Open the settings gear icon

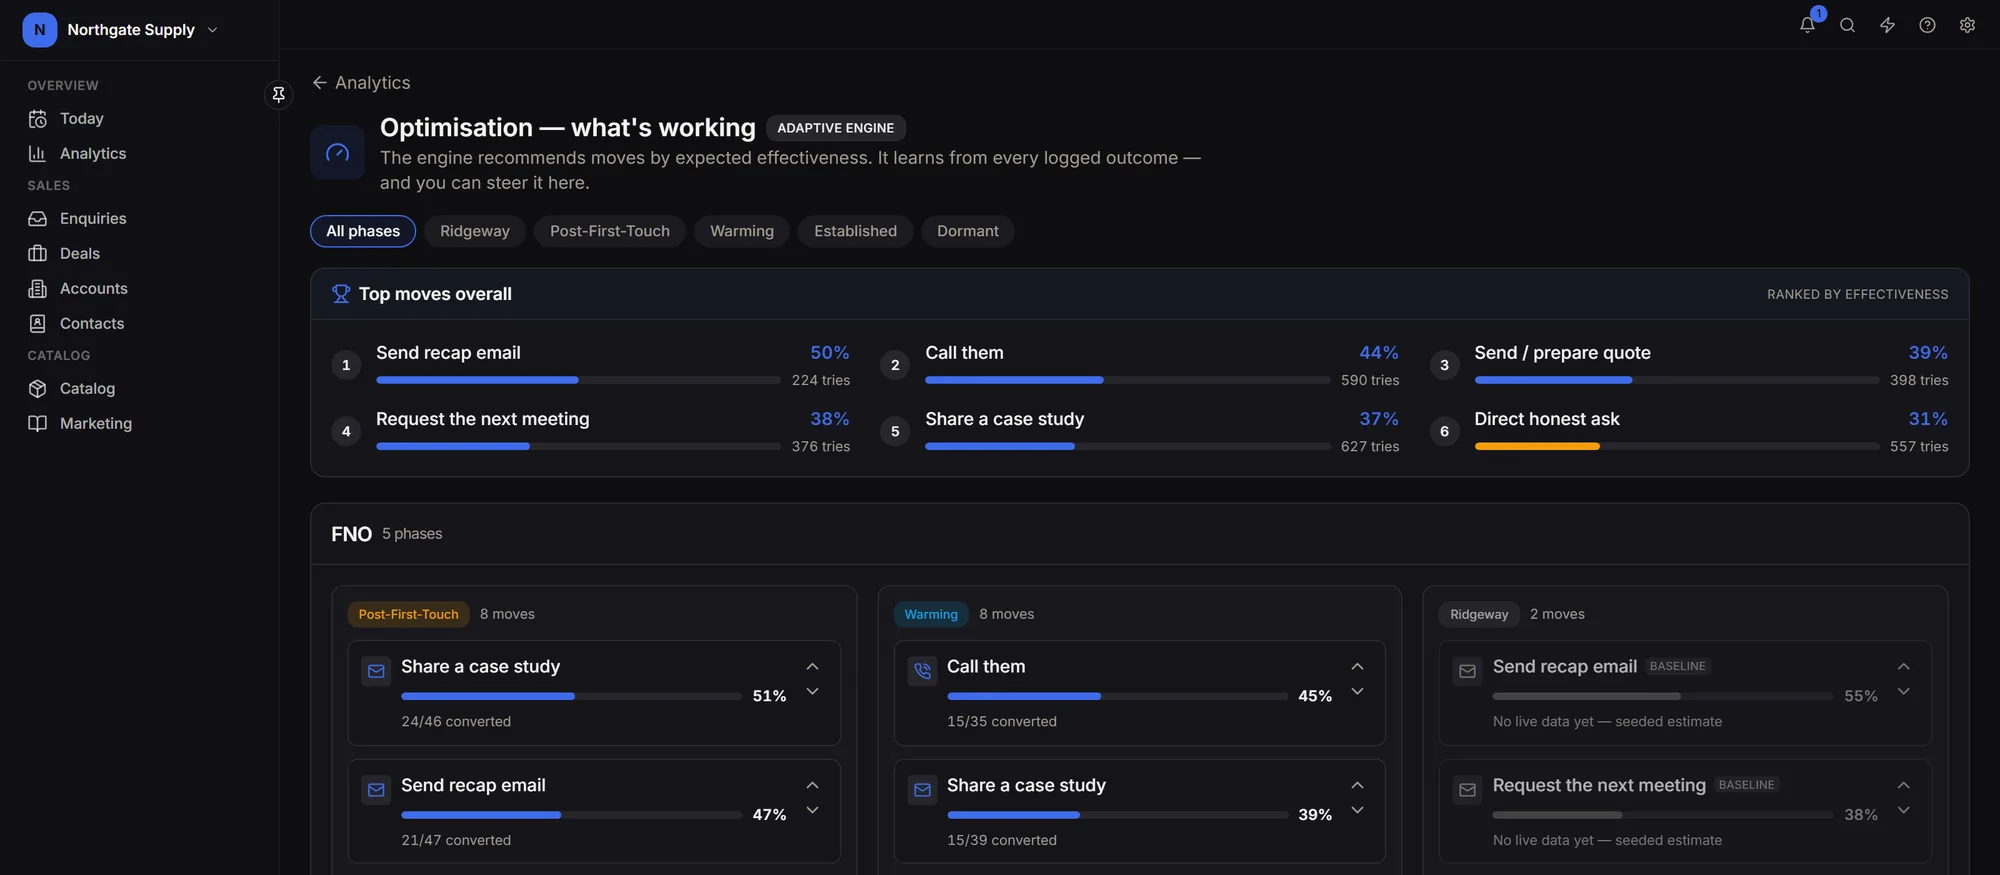(x=1967, y=25)
